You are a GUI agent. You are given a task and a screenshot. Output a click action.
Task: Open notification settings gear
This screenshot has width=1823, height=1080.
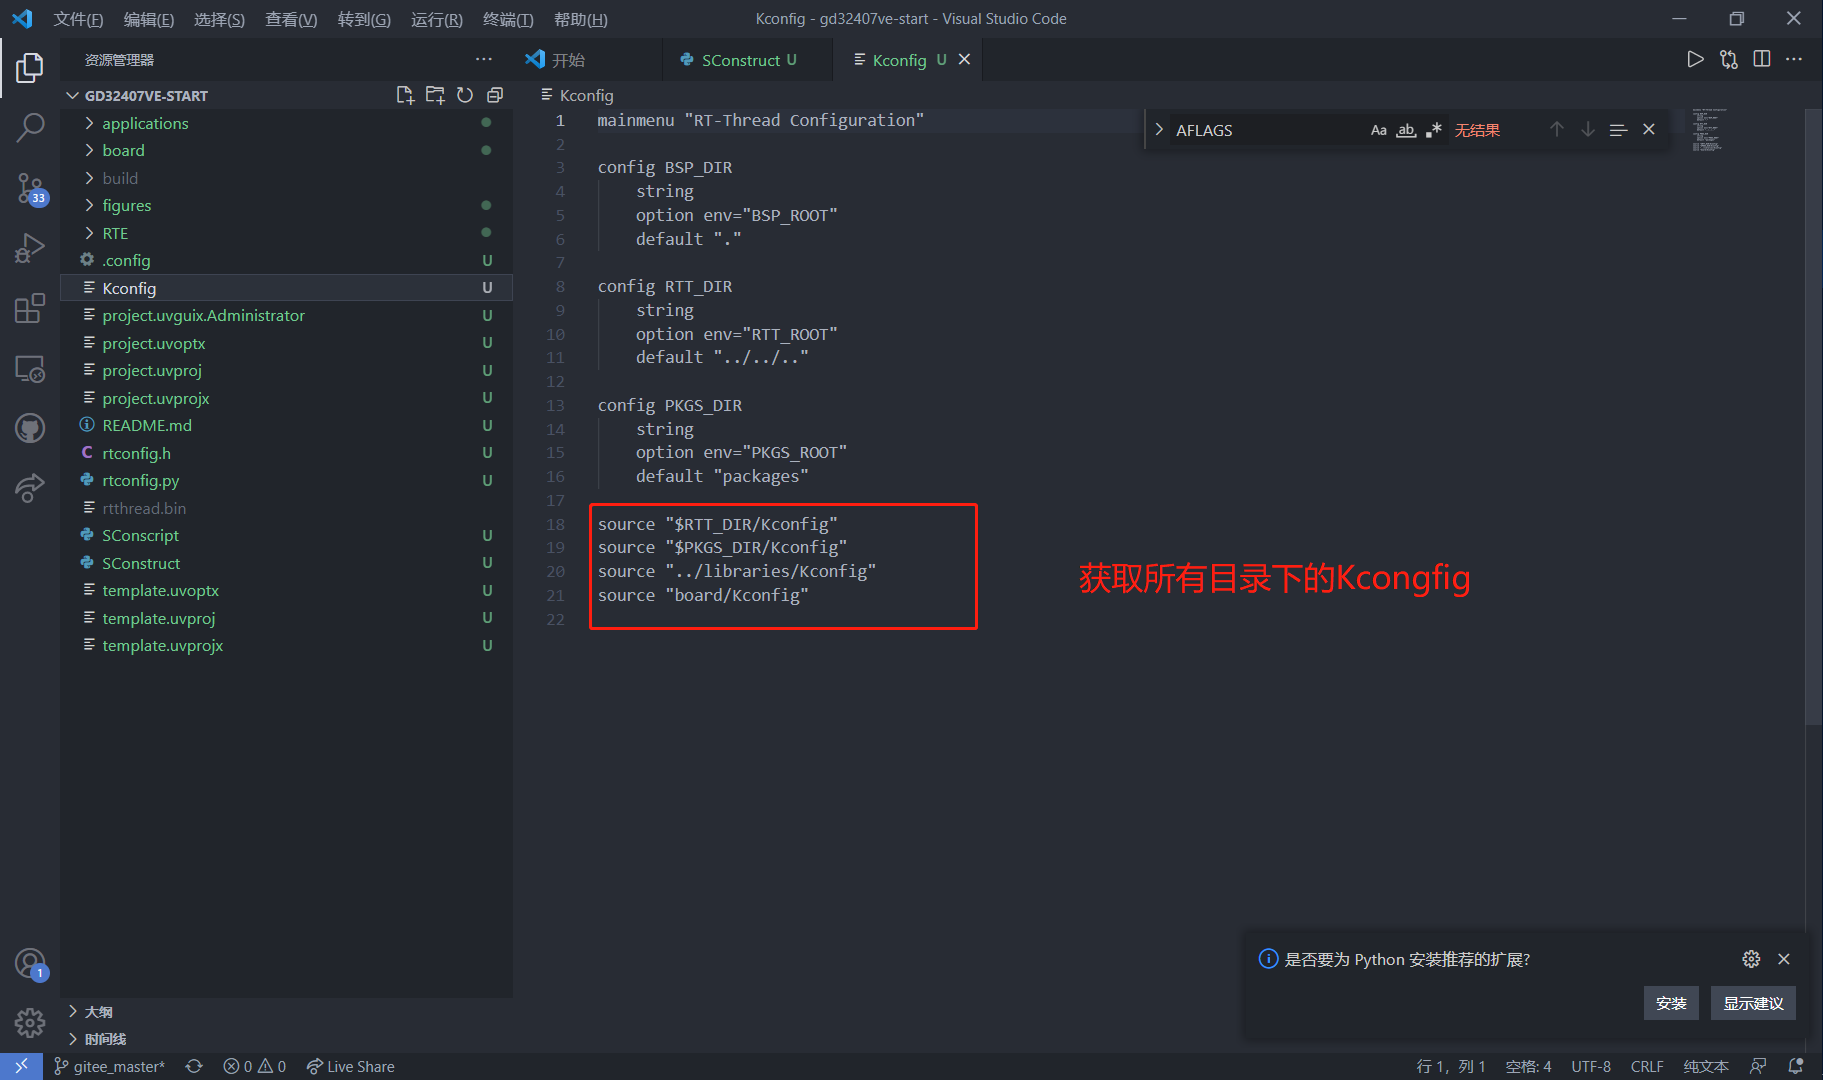(1751, 959)
